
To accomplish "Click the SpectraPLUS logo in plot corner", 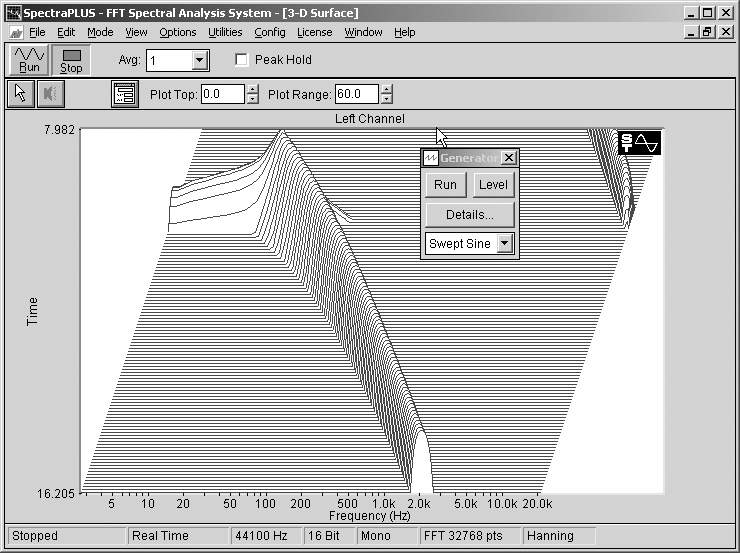I will [x=640, y=143].
